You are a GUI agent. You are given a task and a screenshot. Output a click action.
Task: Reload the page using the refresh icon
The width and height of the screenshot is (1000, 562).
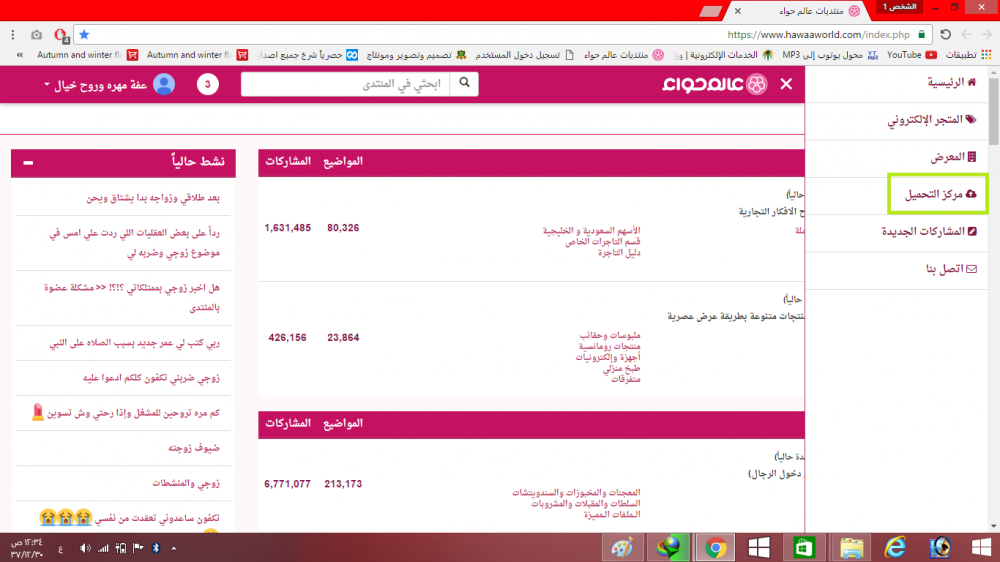click(946, 34)
